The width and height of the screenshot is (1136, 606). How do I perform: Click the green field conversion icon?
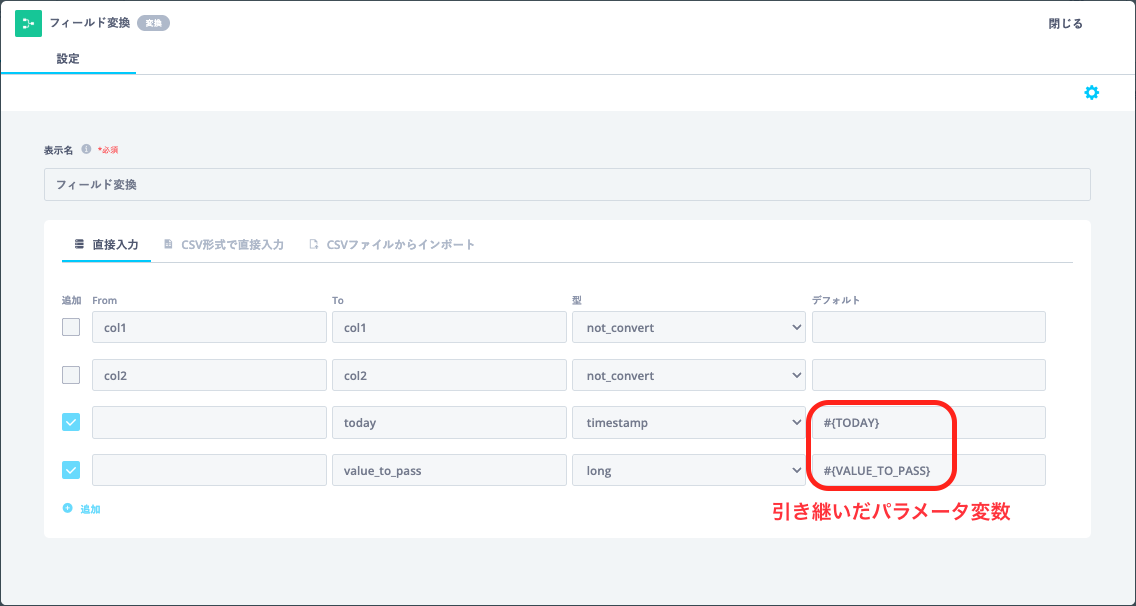pos(28,23)
